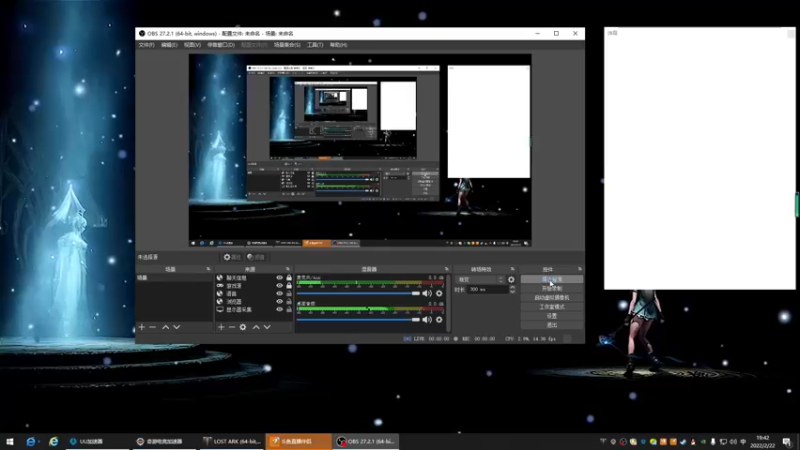Open the 帮助(H) menu
Viewport: 800px width, 450px height.
point(338,45)
